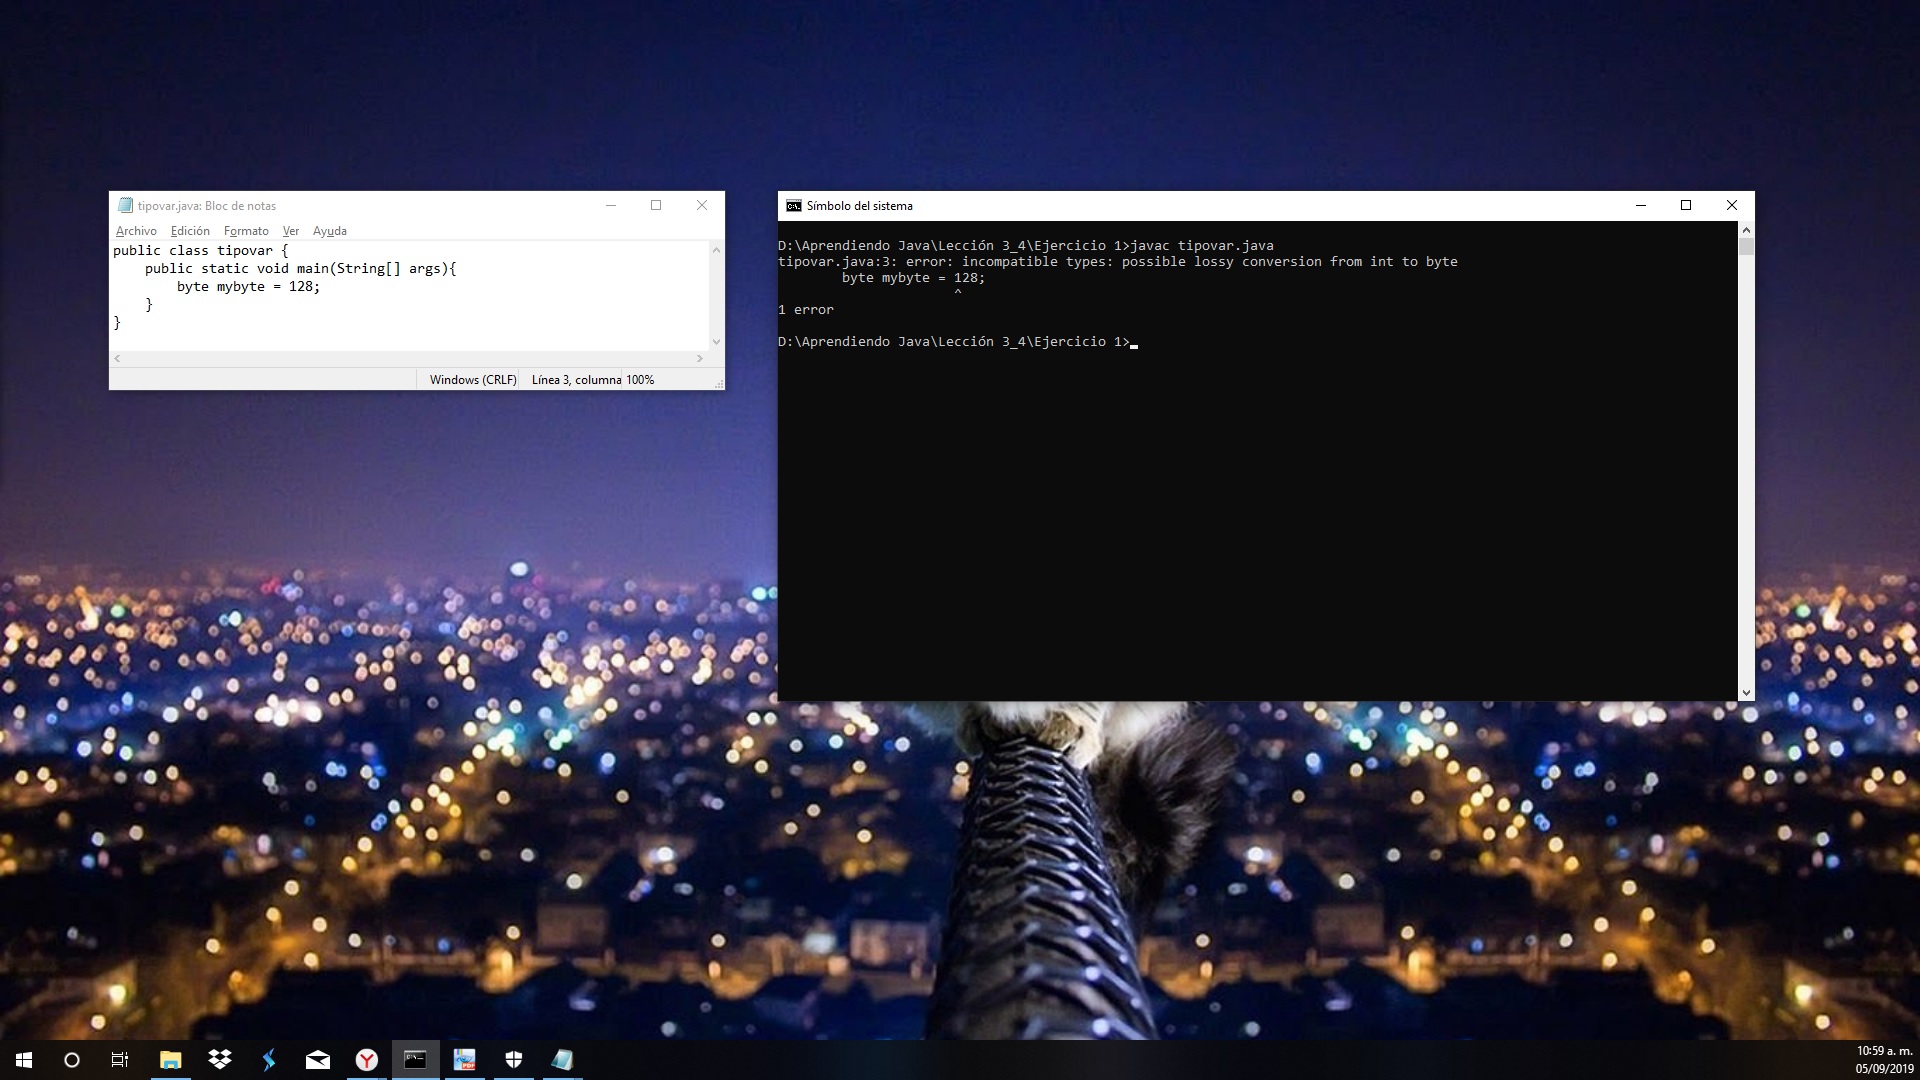Click the Windows (CRLF) status indicator
1920x1080 pixels.
coord(471,379)
